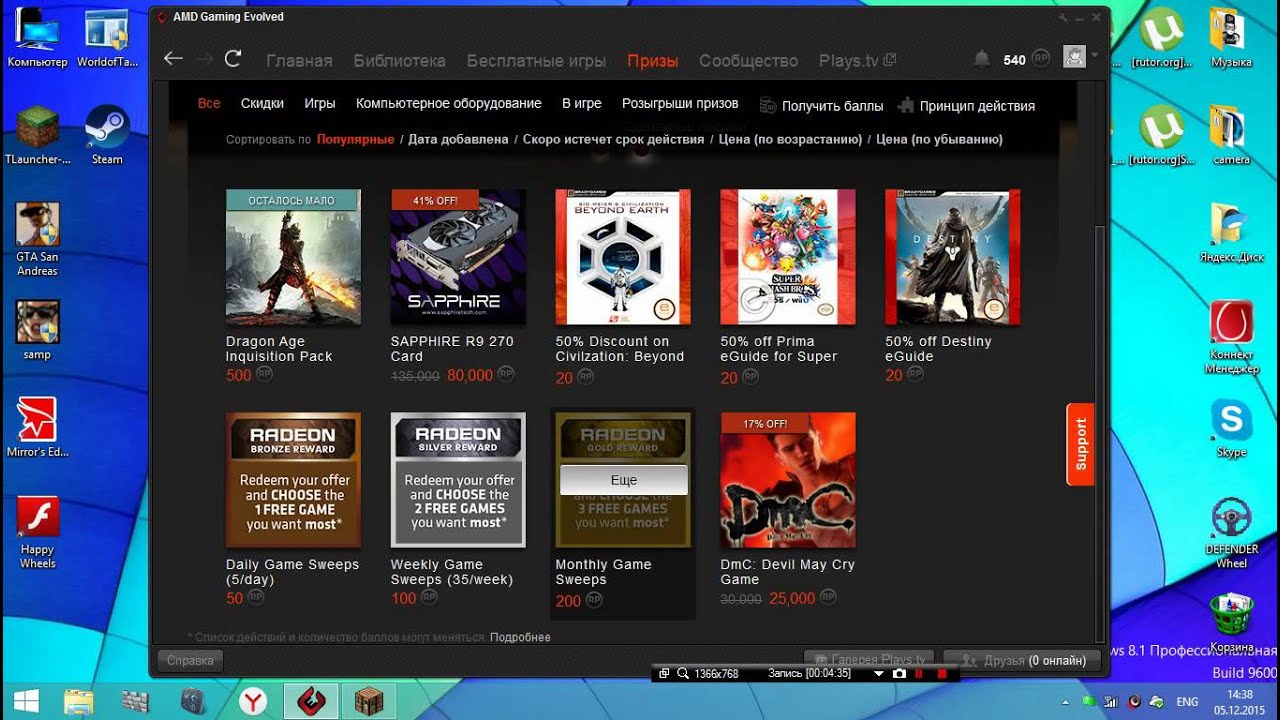Screen dimensions: 1280x720
Task: Open the user avatar menu
Action: coord(1075,58)
